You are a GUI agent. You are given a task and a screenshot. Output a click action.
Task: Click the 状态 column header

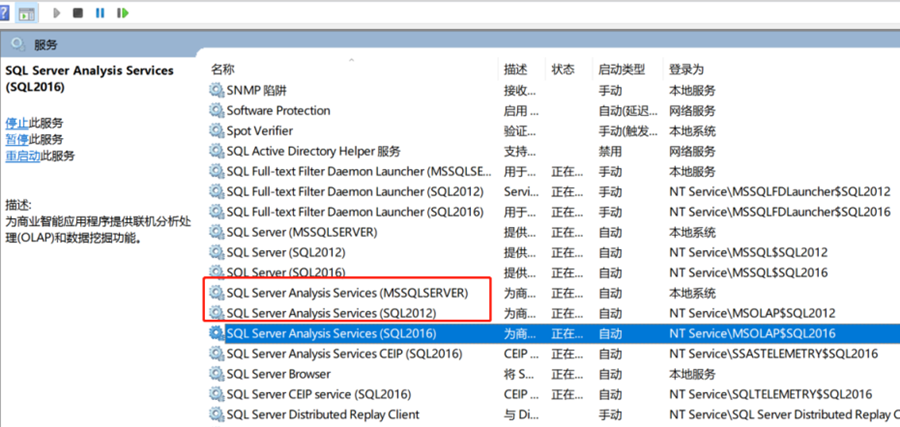point(563,70)
